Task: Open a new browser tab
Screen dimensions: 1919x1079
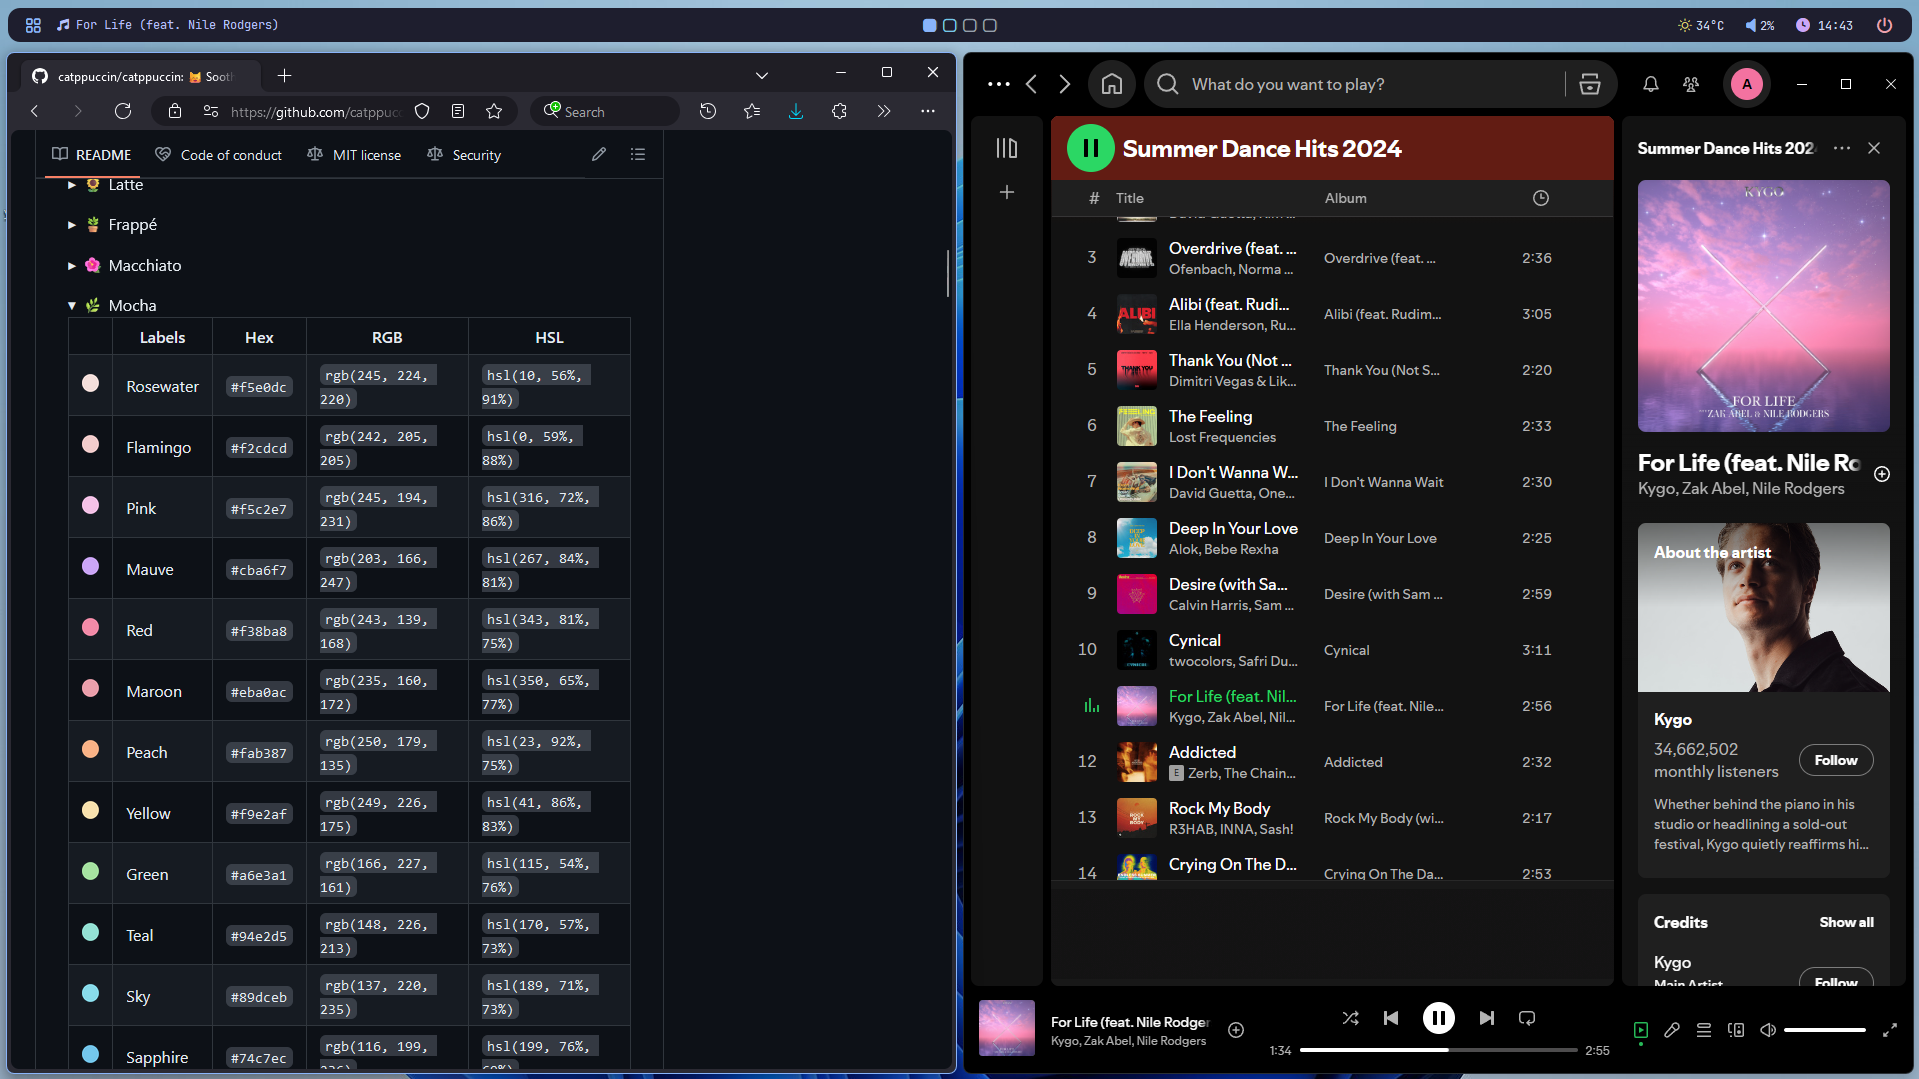Action: tap(284, 75)
